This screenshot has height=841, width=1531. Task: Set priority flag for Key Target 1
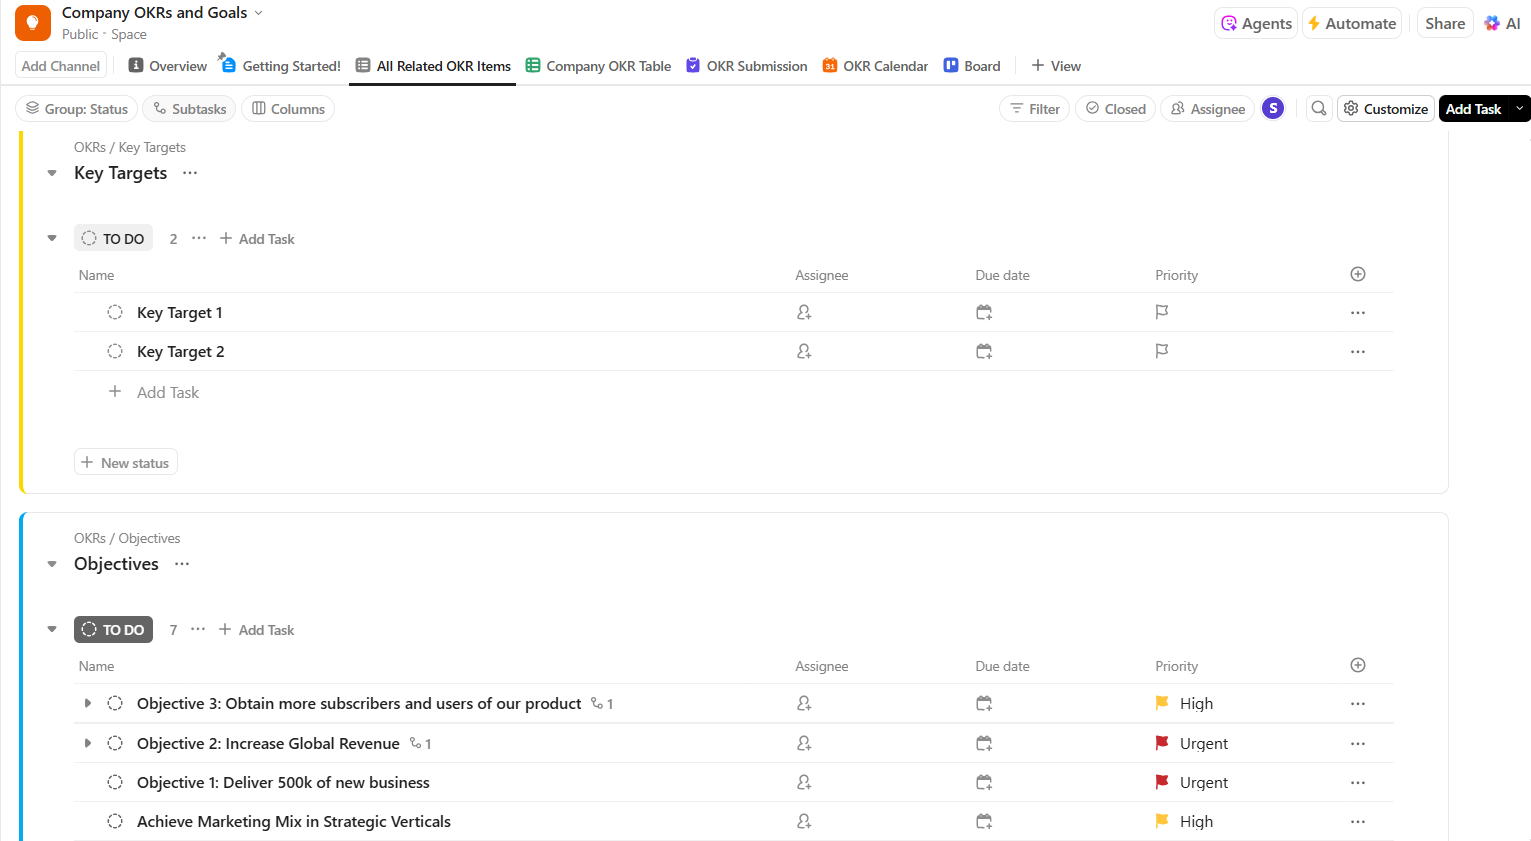click(x=1161, y=313)
